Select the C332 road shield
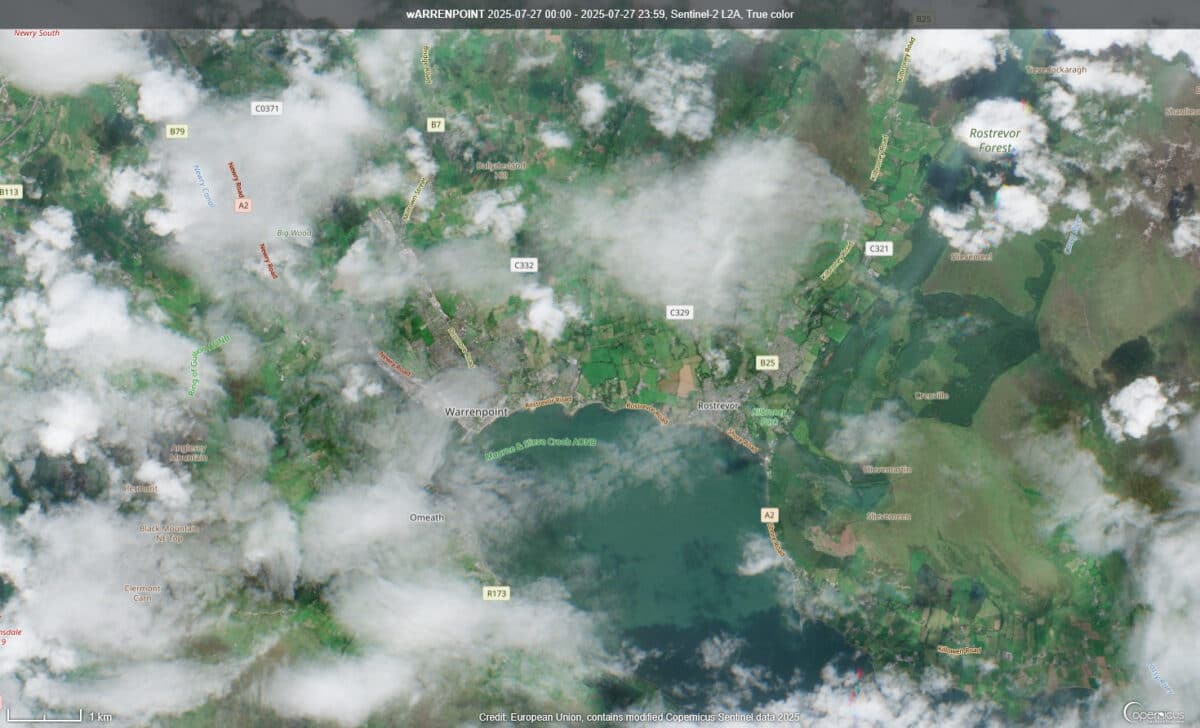The height and width of the screenshot is (728, 1200). click(x=524, y=265)
